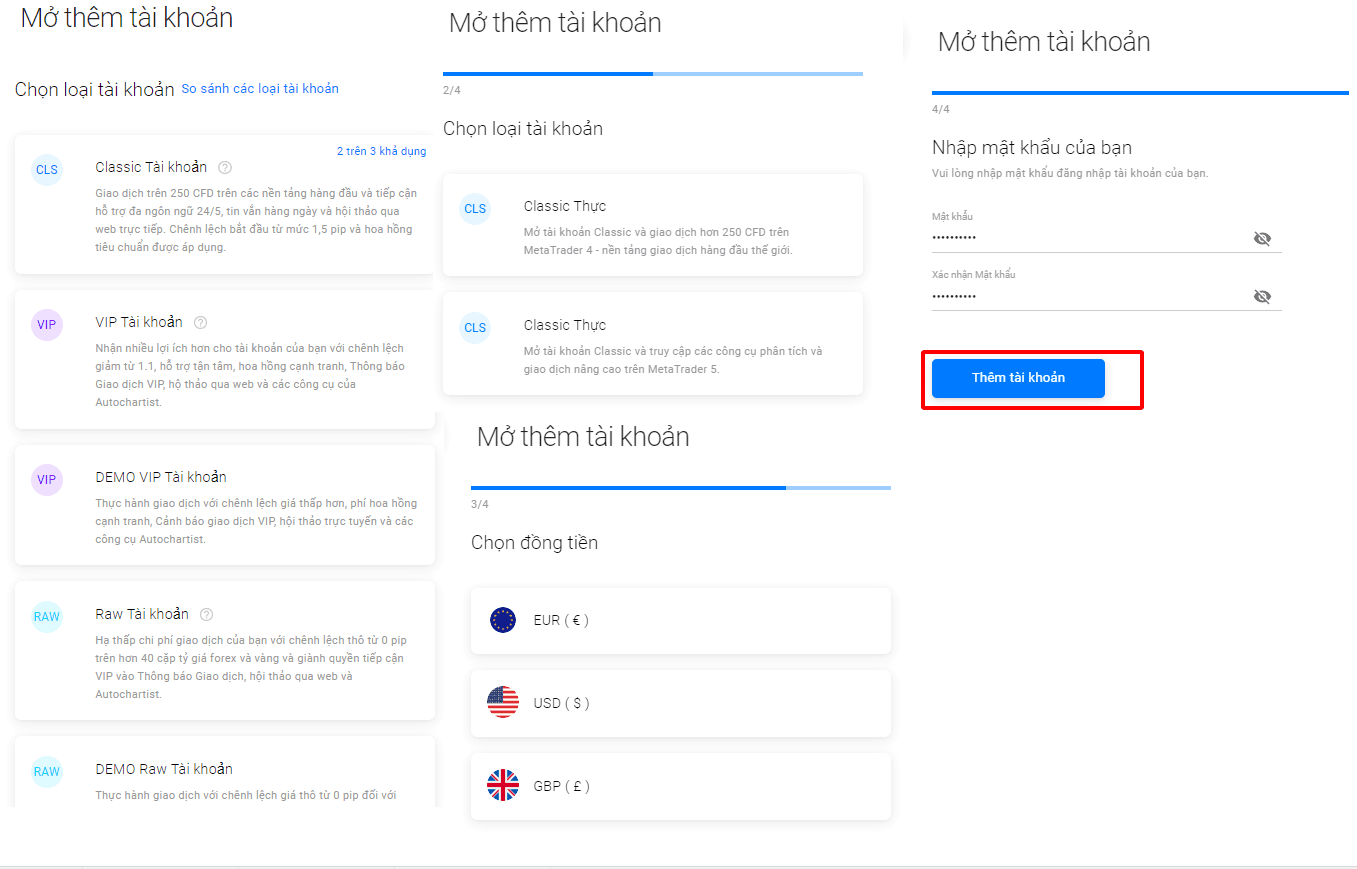Click the Thêm tài khoản button
This screenshot has width=1357, height=869.
[1018, 378]
